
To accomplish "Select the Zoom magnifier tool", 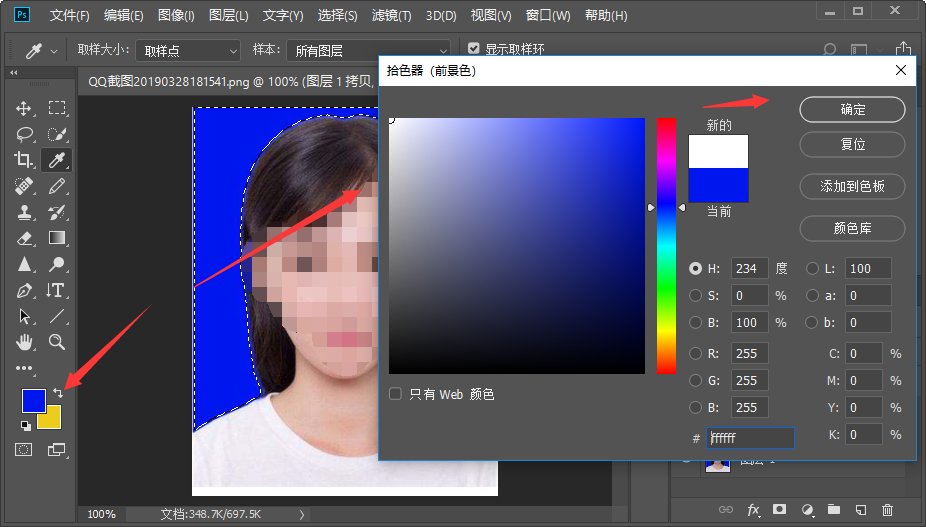I will tap(57, 342).
